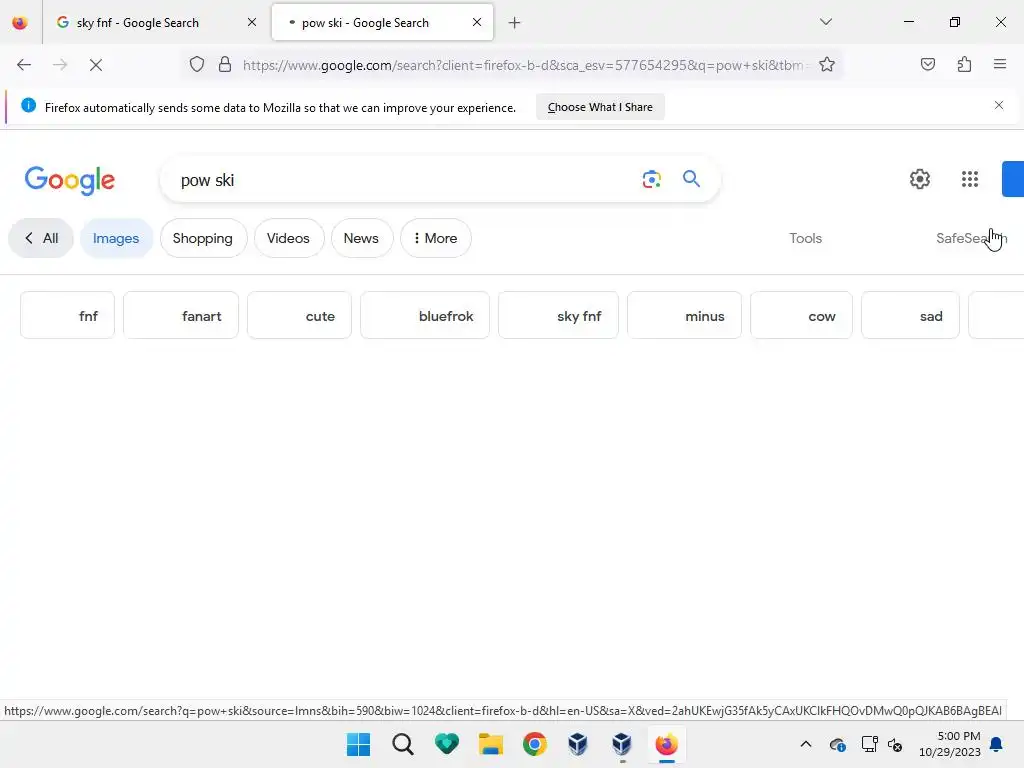Close the pow ski tab
This screenshot has height=768, width=1024.
[x=477, y=22]
